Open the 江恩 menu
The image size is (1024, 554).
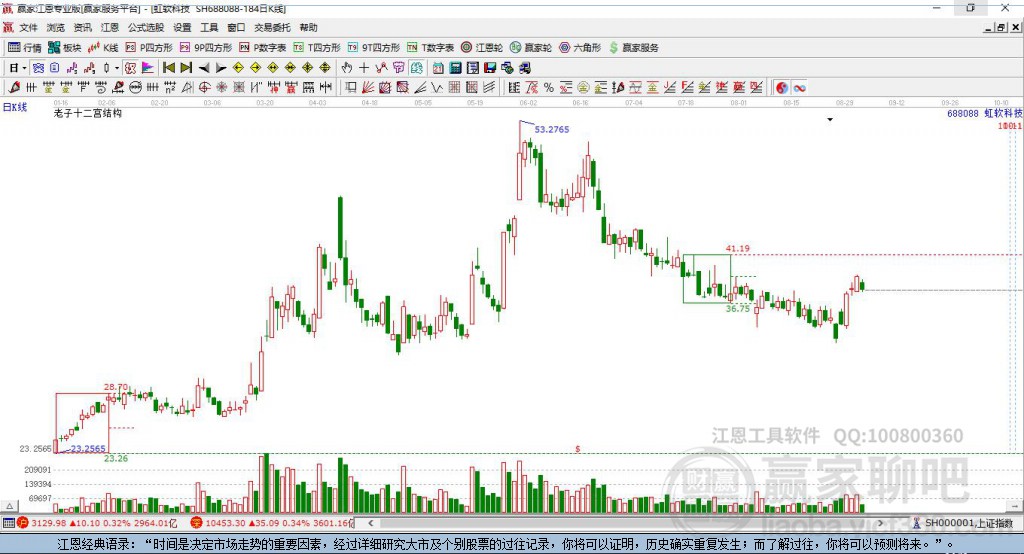pos(110,27)
